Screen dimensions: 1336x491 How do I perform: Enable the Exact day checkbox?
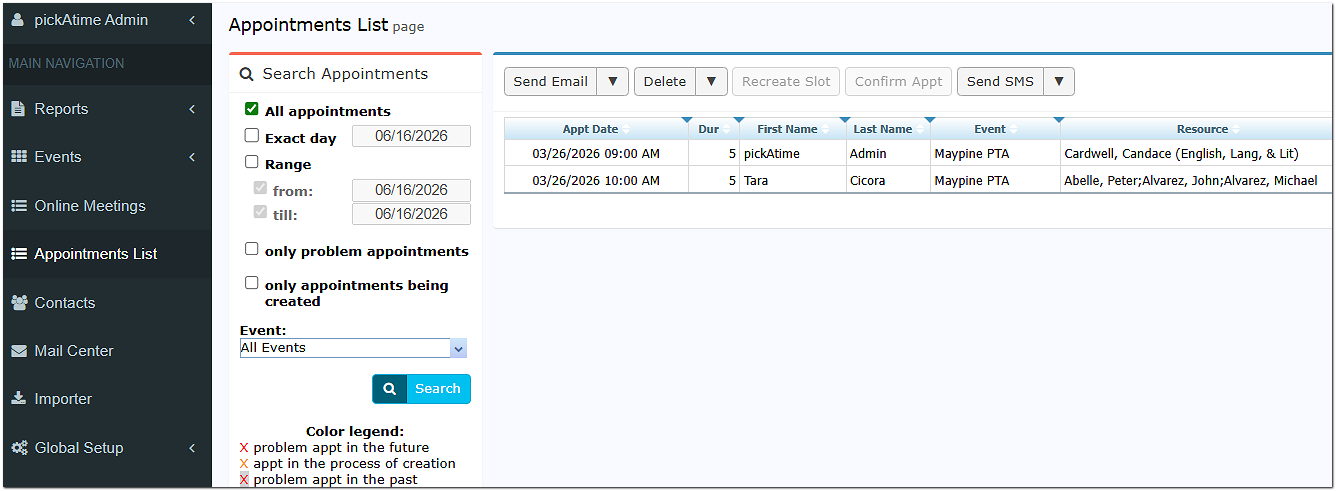252,136
